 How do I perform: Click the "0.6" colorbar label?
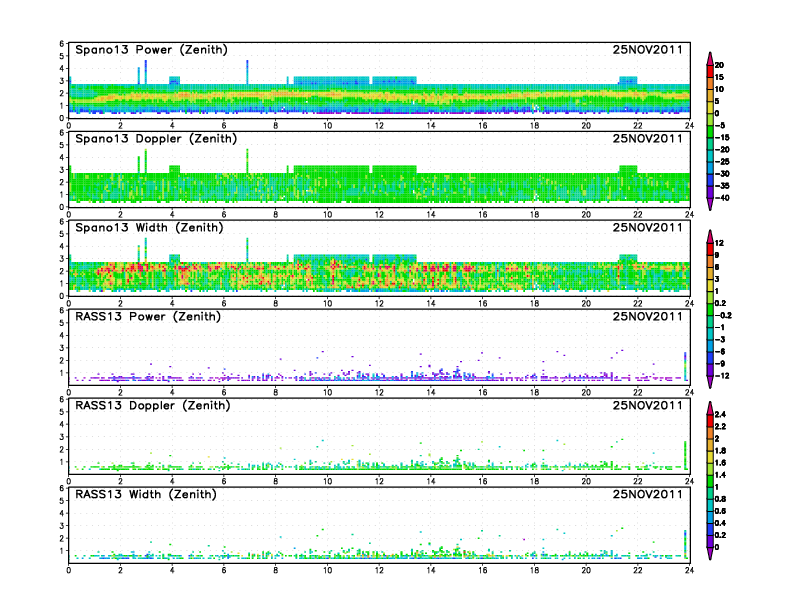click(720, 511)
